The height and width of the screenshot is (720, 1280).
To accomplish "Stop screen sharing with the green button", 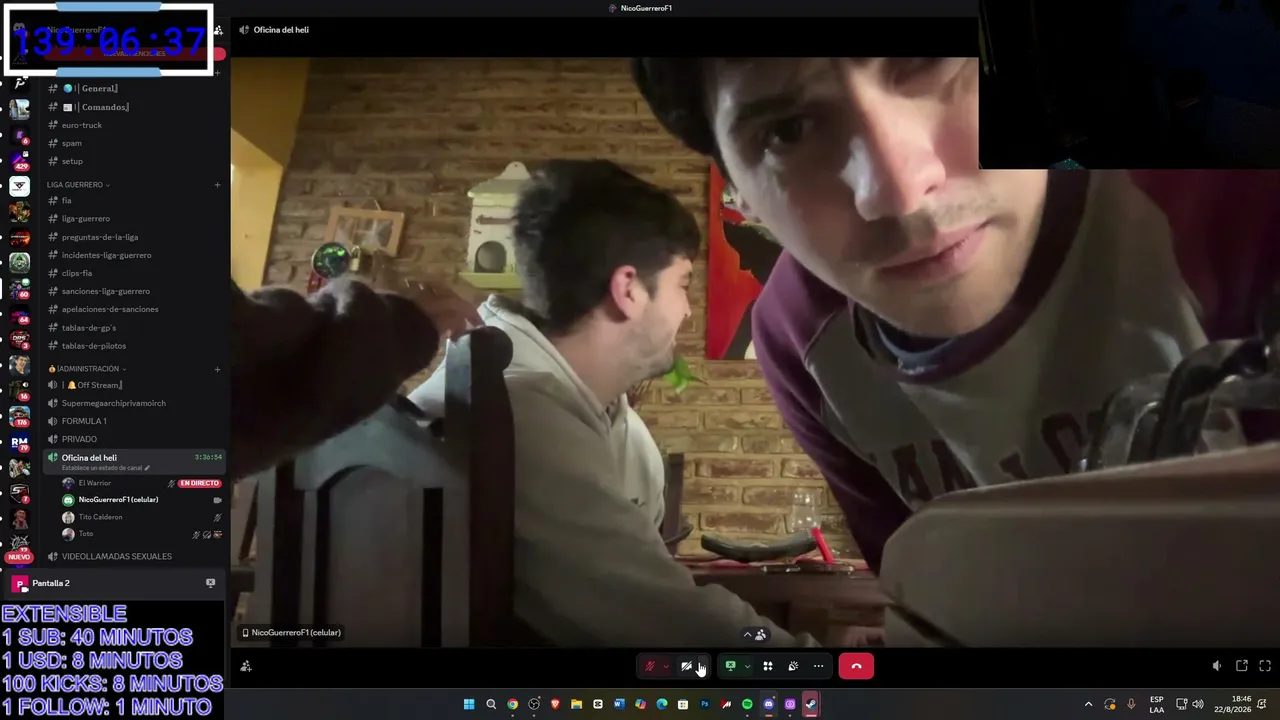I will click(730, 666).
